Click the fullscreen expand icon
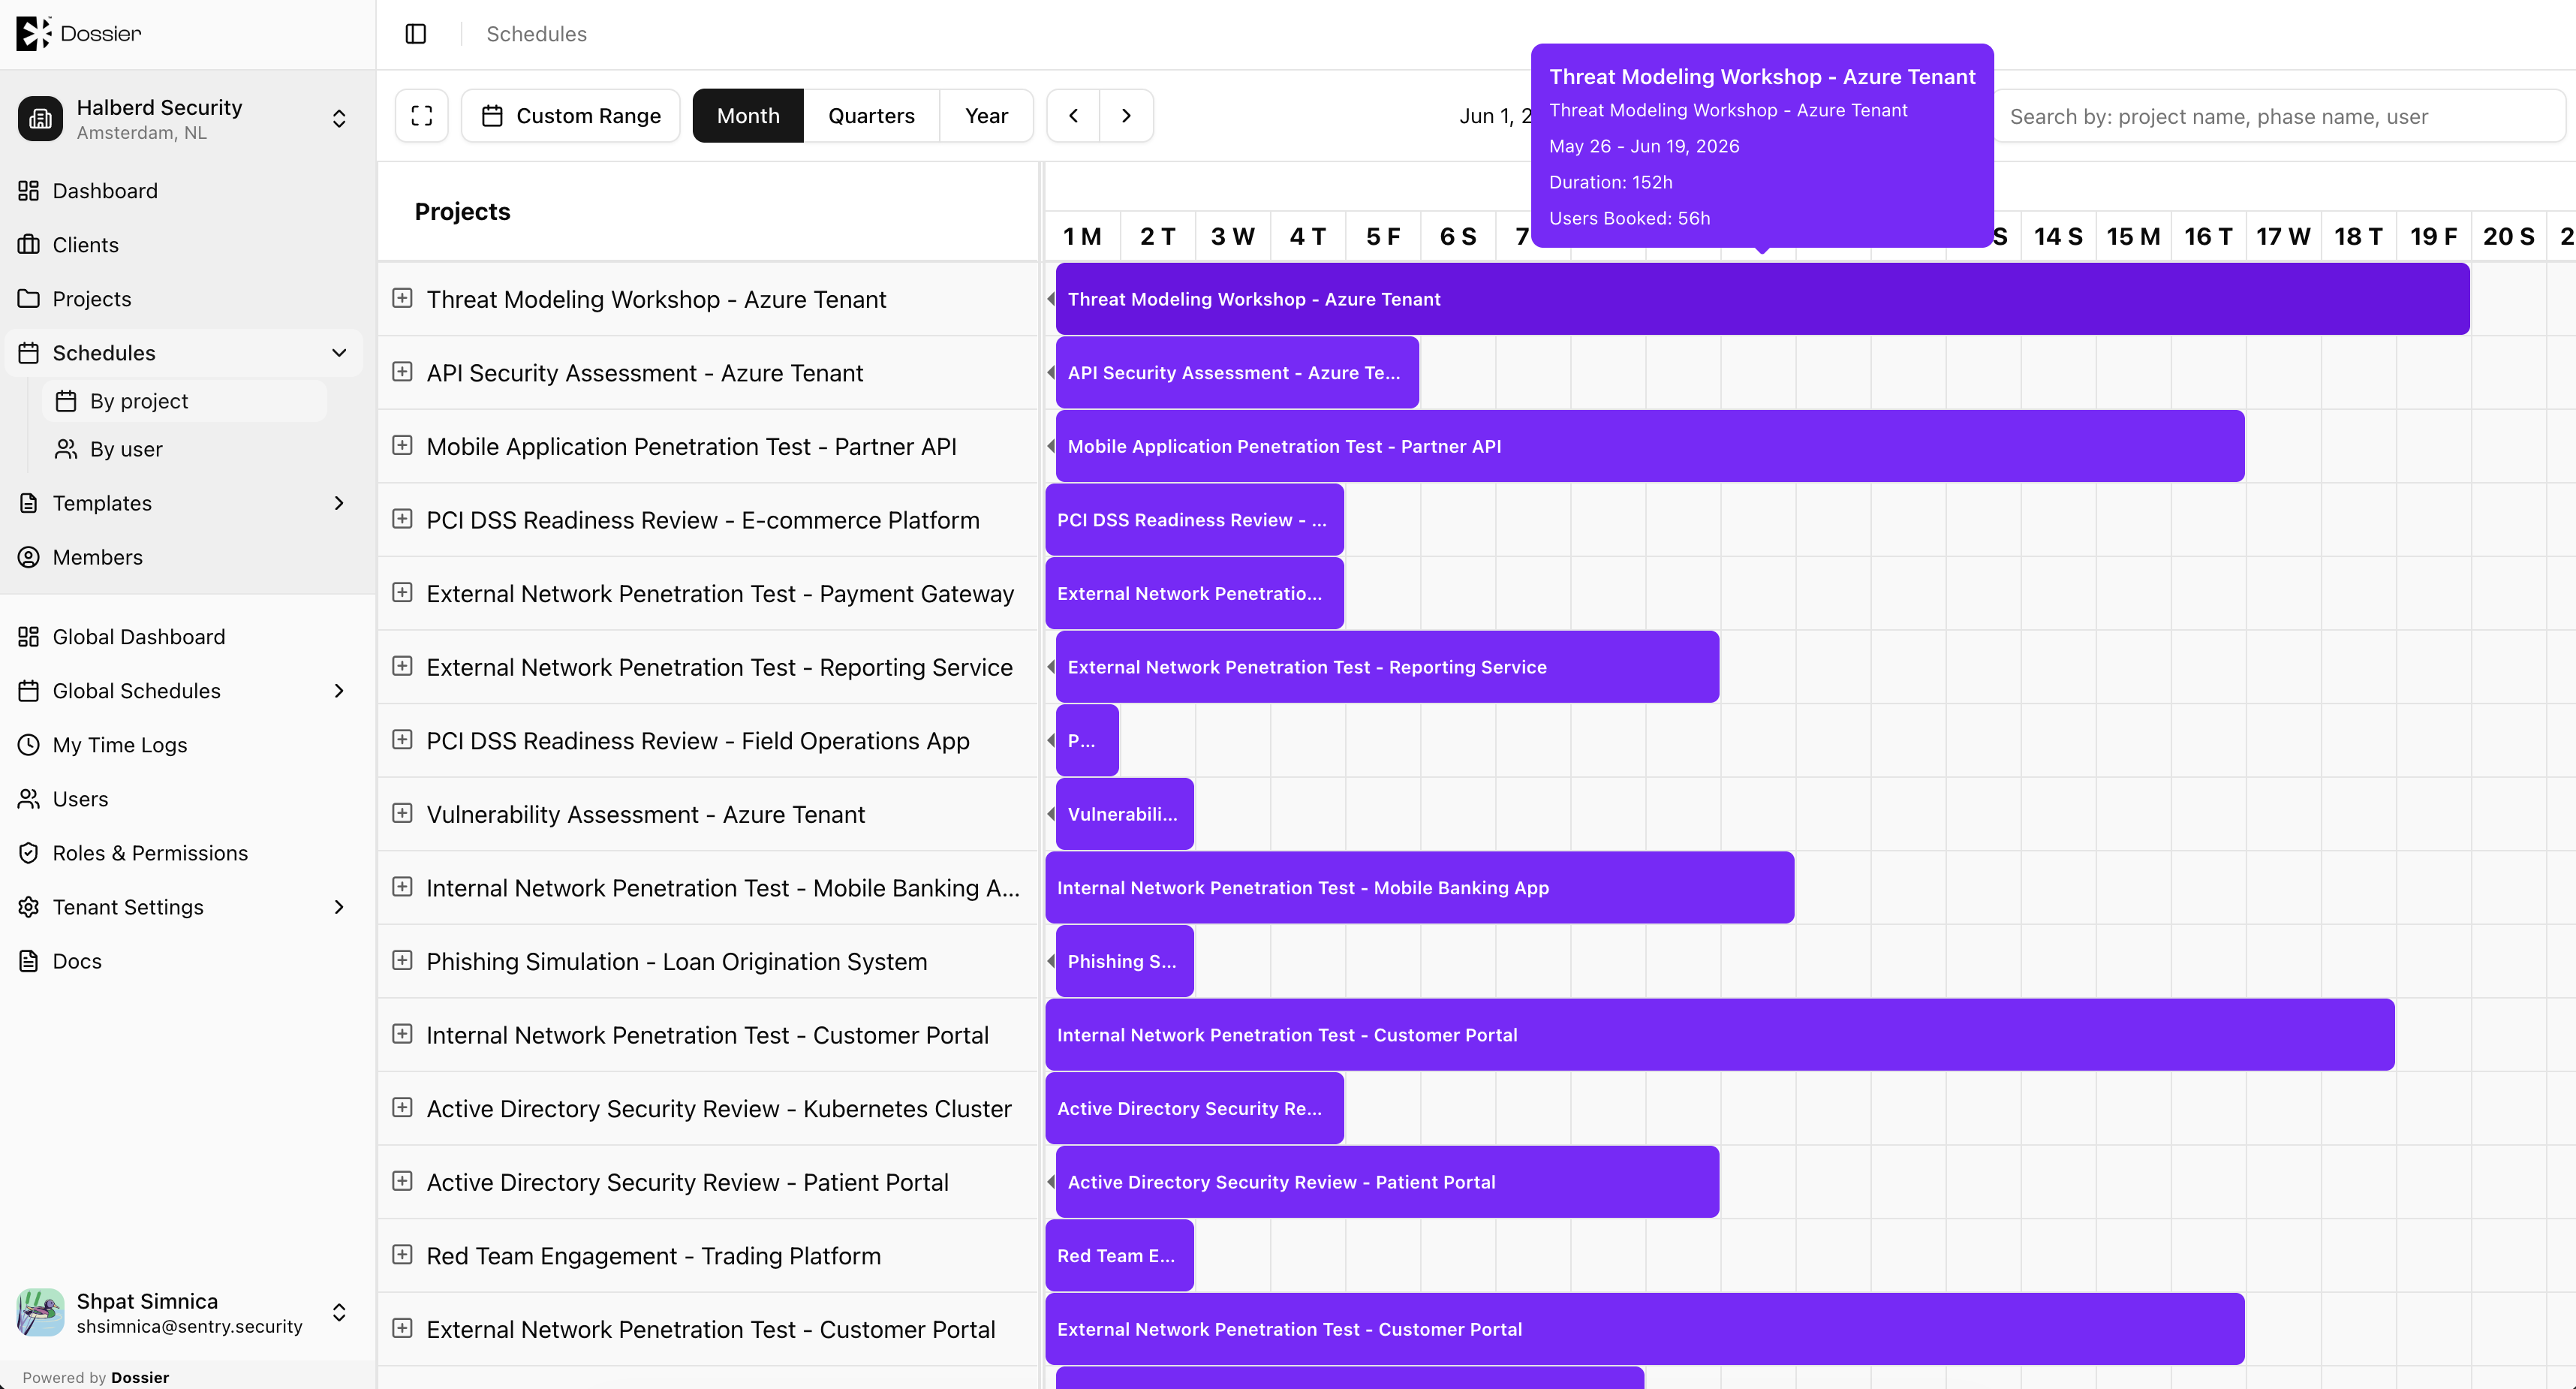This screenshot has width=2576, height=1389. (422, 116)
